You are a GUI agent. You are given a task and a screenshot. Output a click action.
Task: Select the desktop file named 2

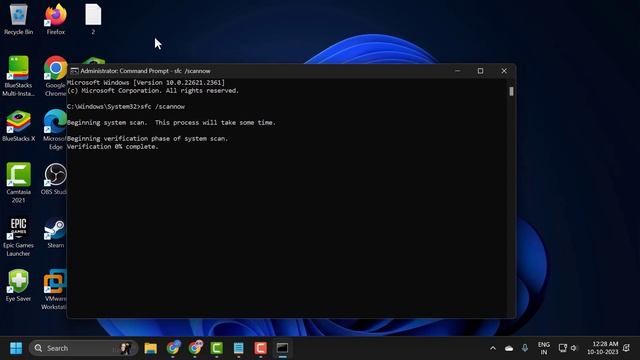point(93,20)
